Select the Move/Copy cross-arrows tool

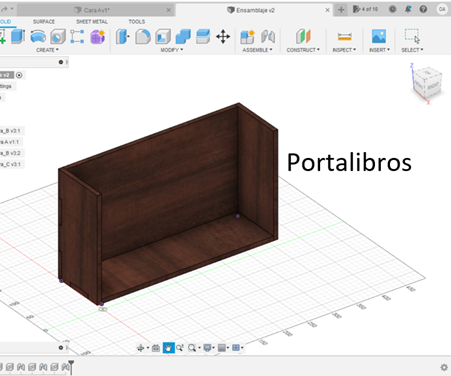click(x=223, y=36)
